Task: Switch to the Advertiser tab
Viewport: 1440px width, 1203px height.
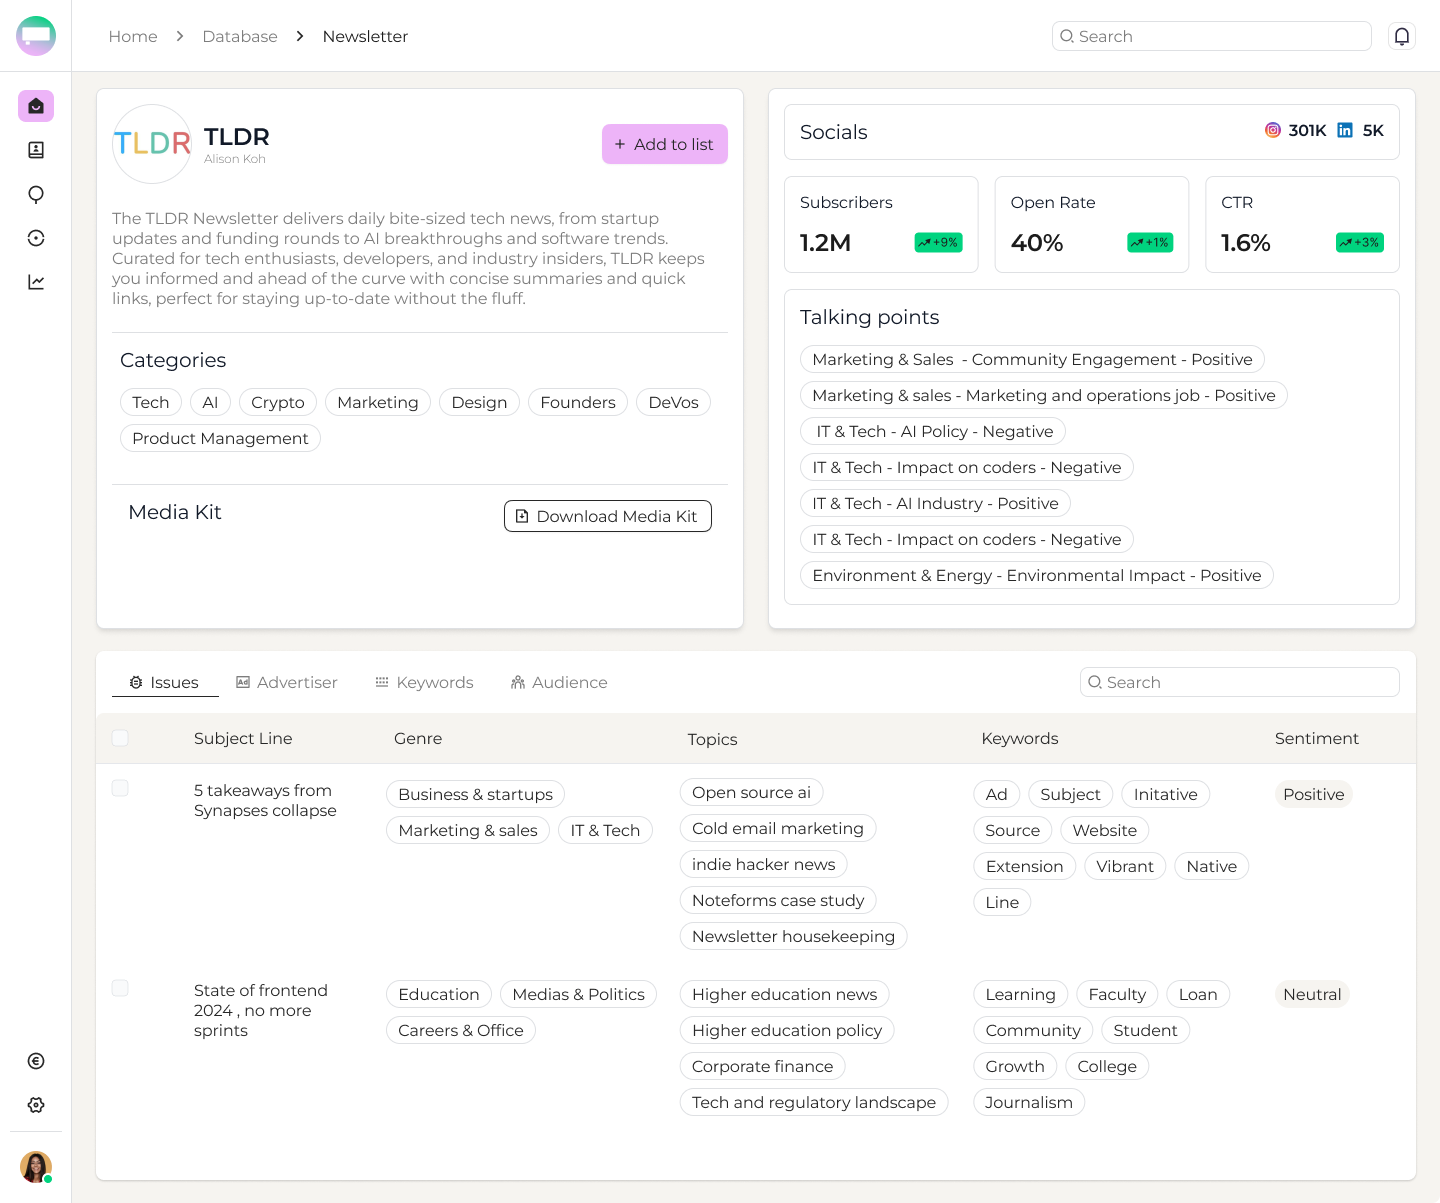Action: pos(287,682)
